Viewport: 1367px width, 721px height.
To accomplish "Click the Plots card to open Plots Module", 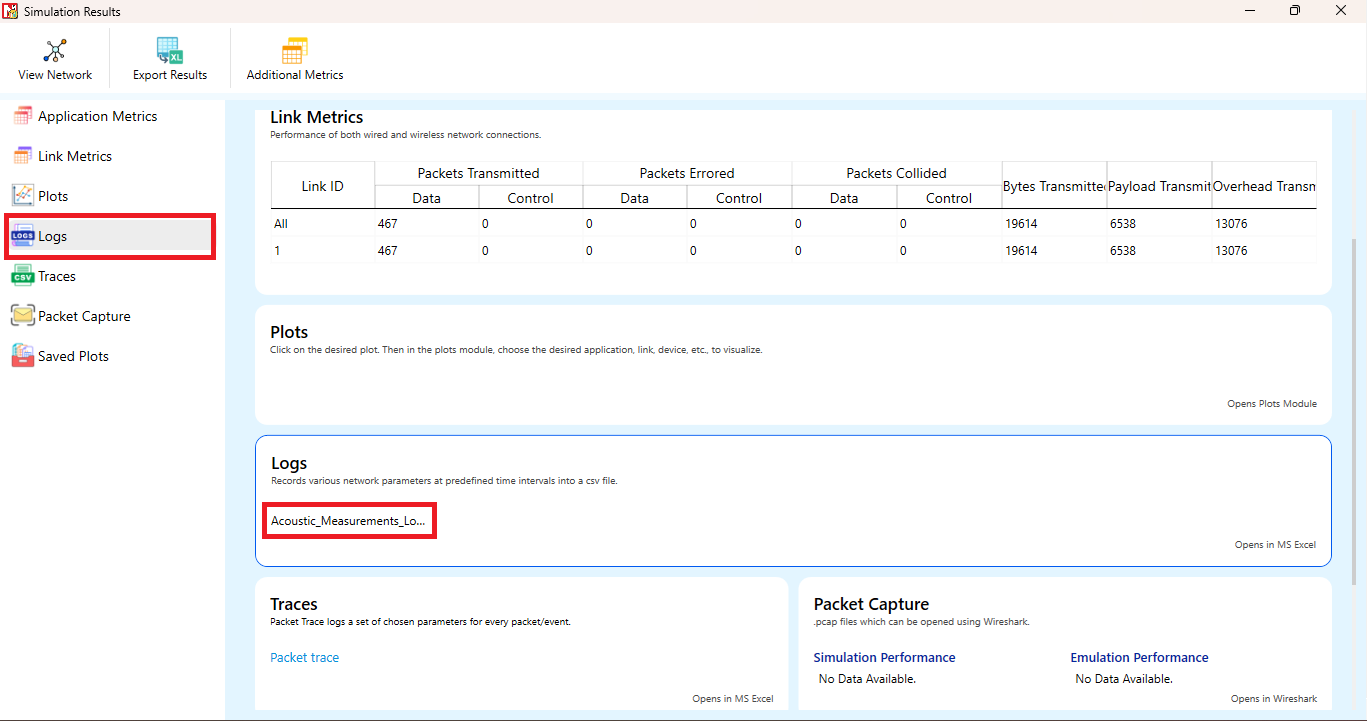I will click(x=793, y=365).
